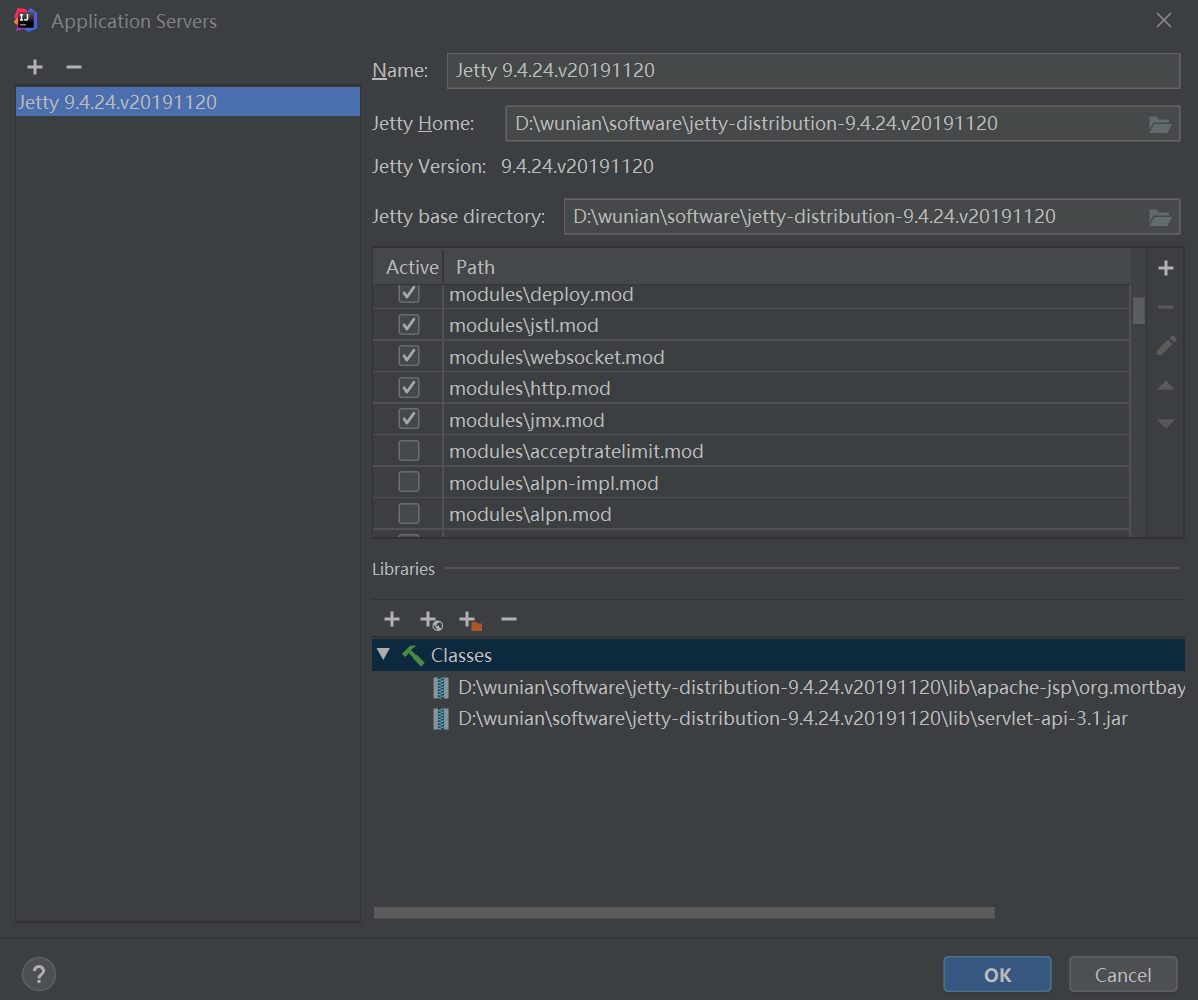Select the Classes row label

pos(461,655)
